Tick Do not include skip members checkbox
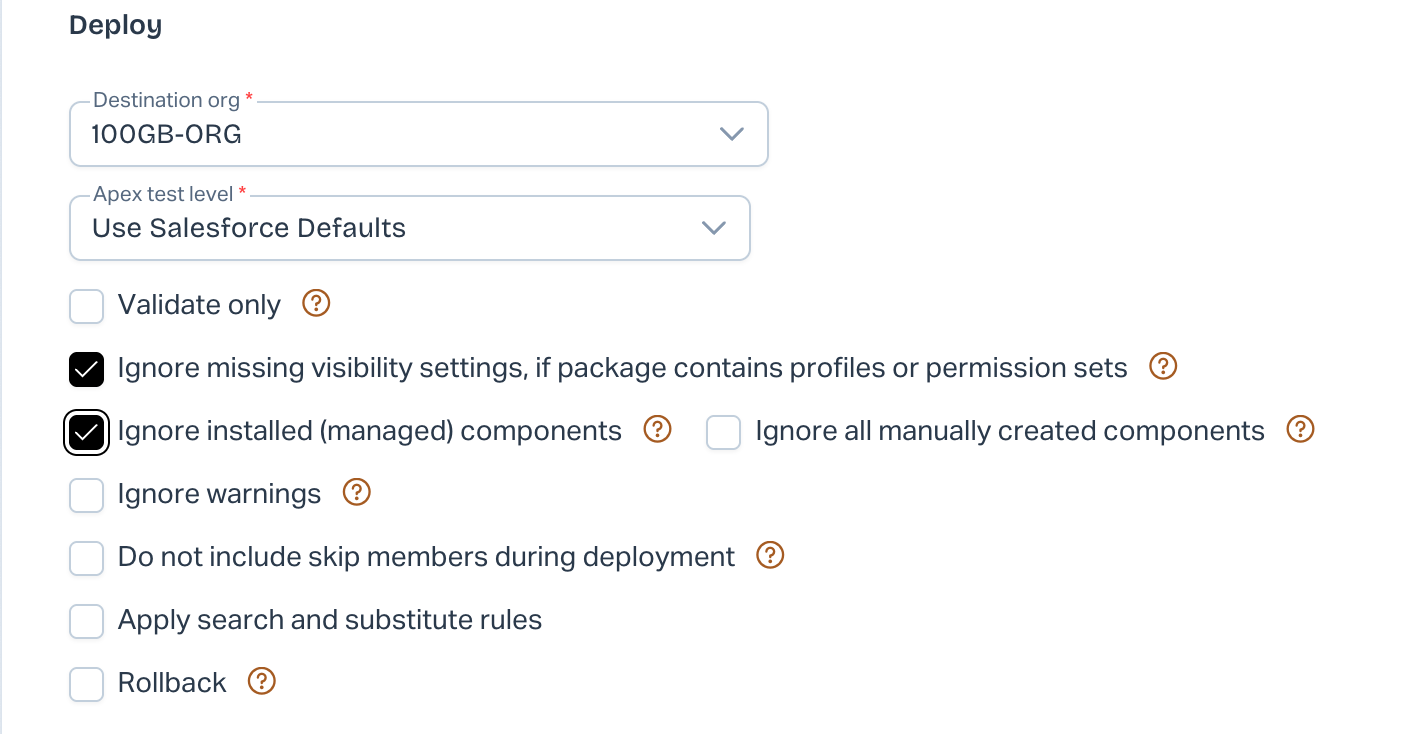 87,558
